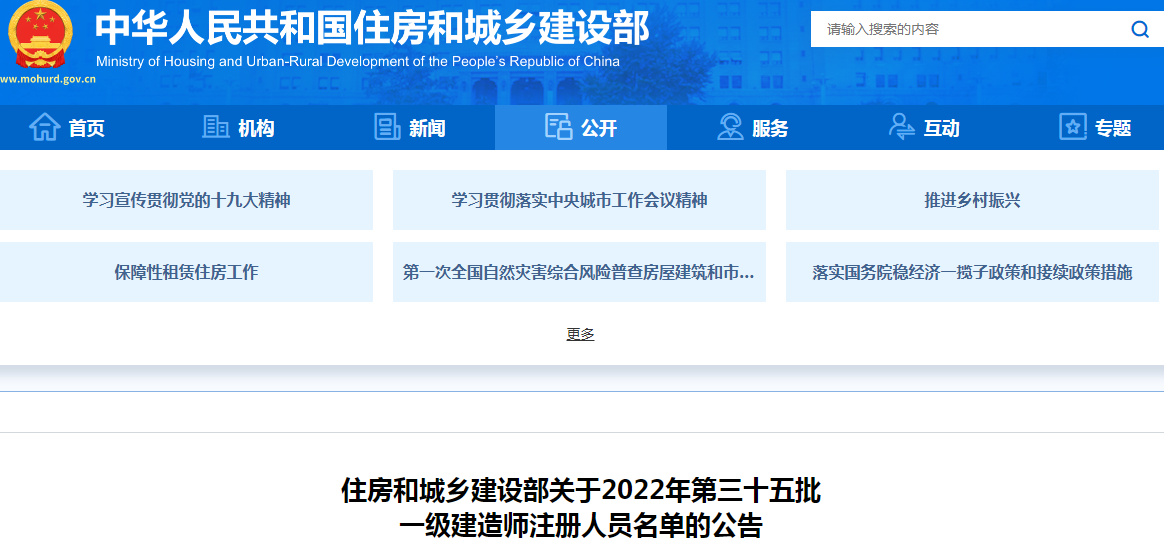Open 推进乡村振兴 topic

(972, 200)
